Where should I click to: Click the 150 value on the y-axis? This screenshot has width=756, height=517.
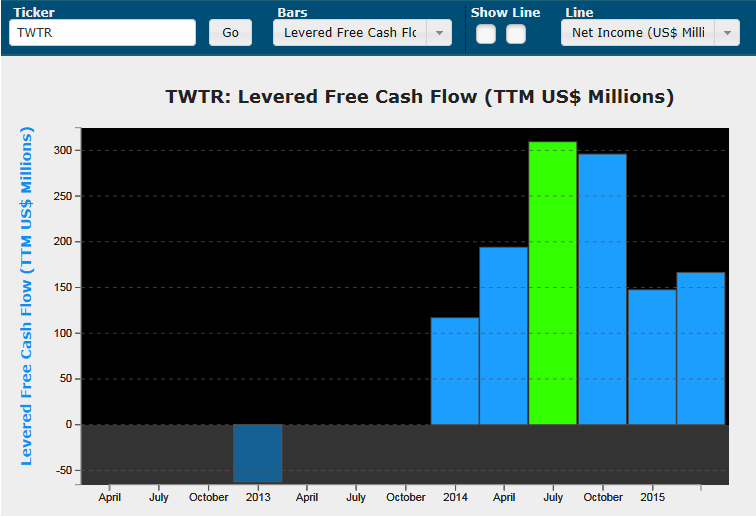point(62,287)
